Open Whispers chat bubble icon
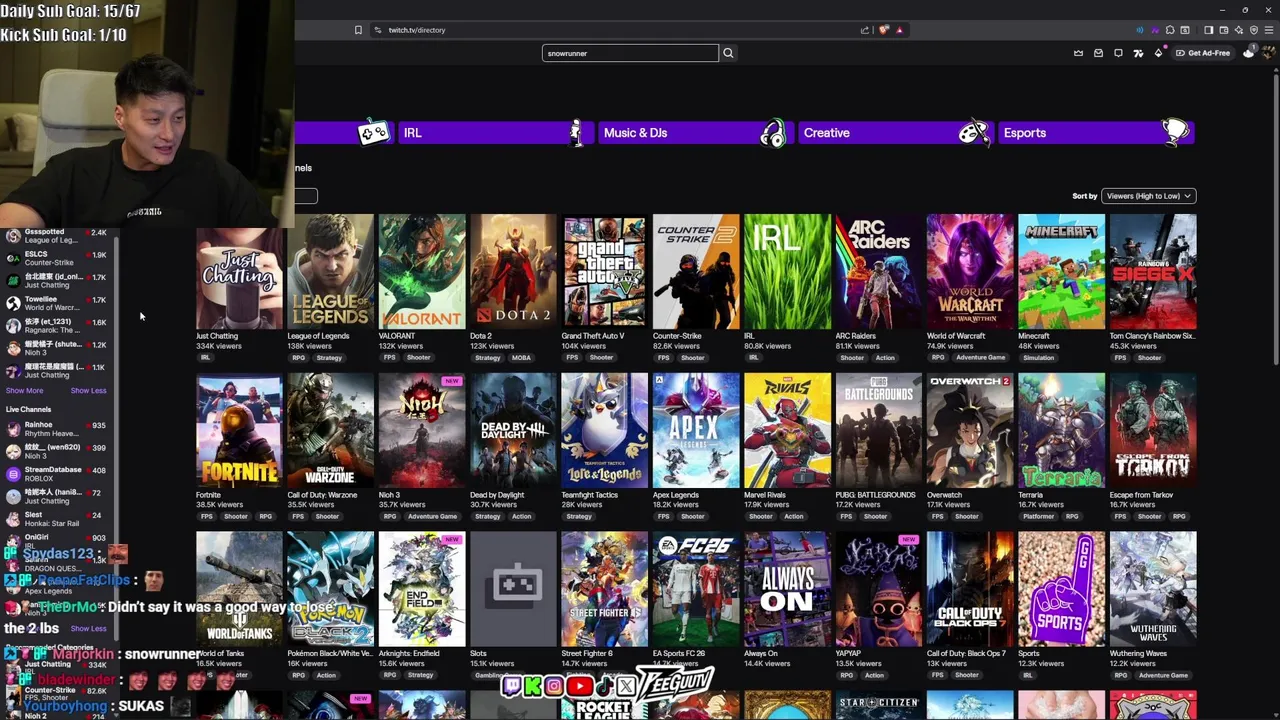 (x=1118, y=53)
